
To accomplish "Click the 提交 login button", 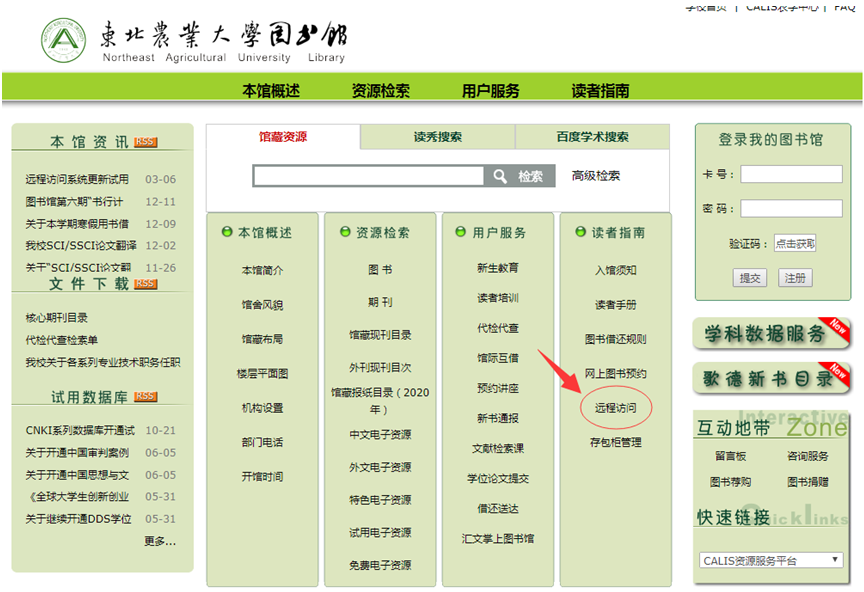I will (x=750, y=278).
